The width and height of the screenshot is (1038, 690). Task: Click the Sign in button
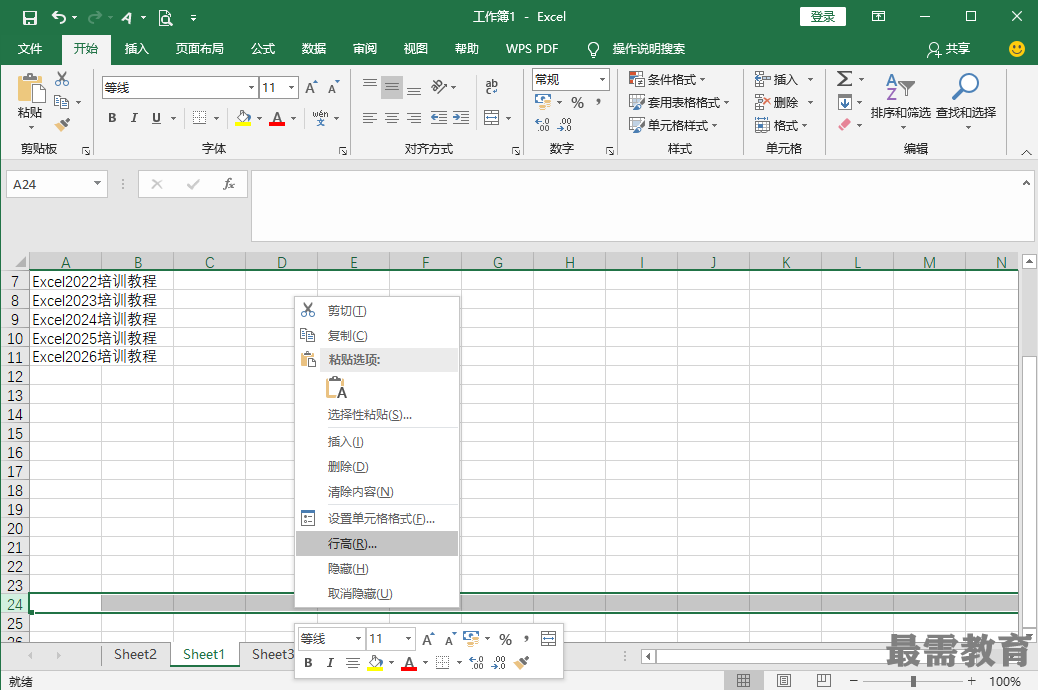point(823,17)
